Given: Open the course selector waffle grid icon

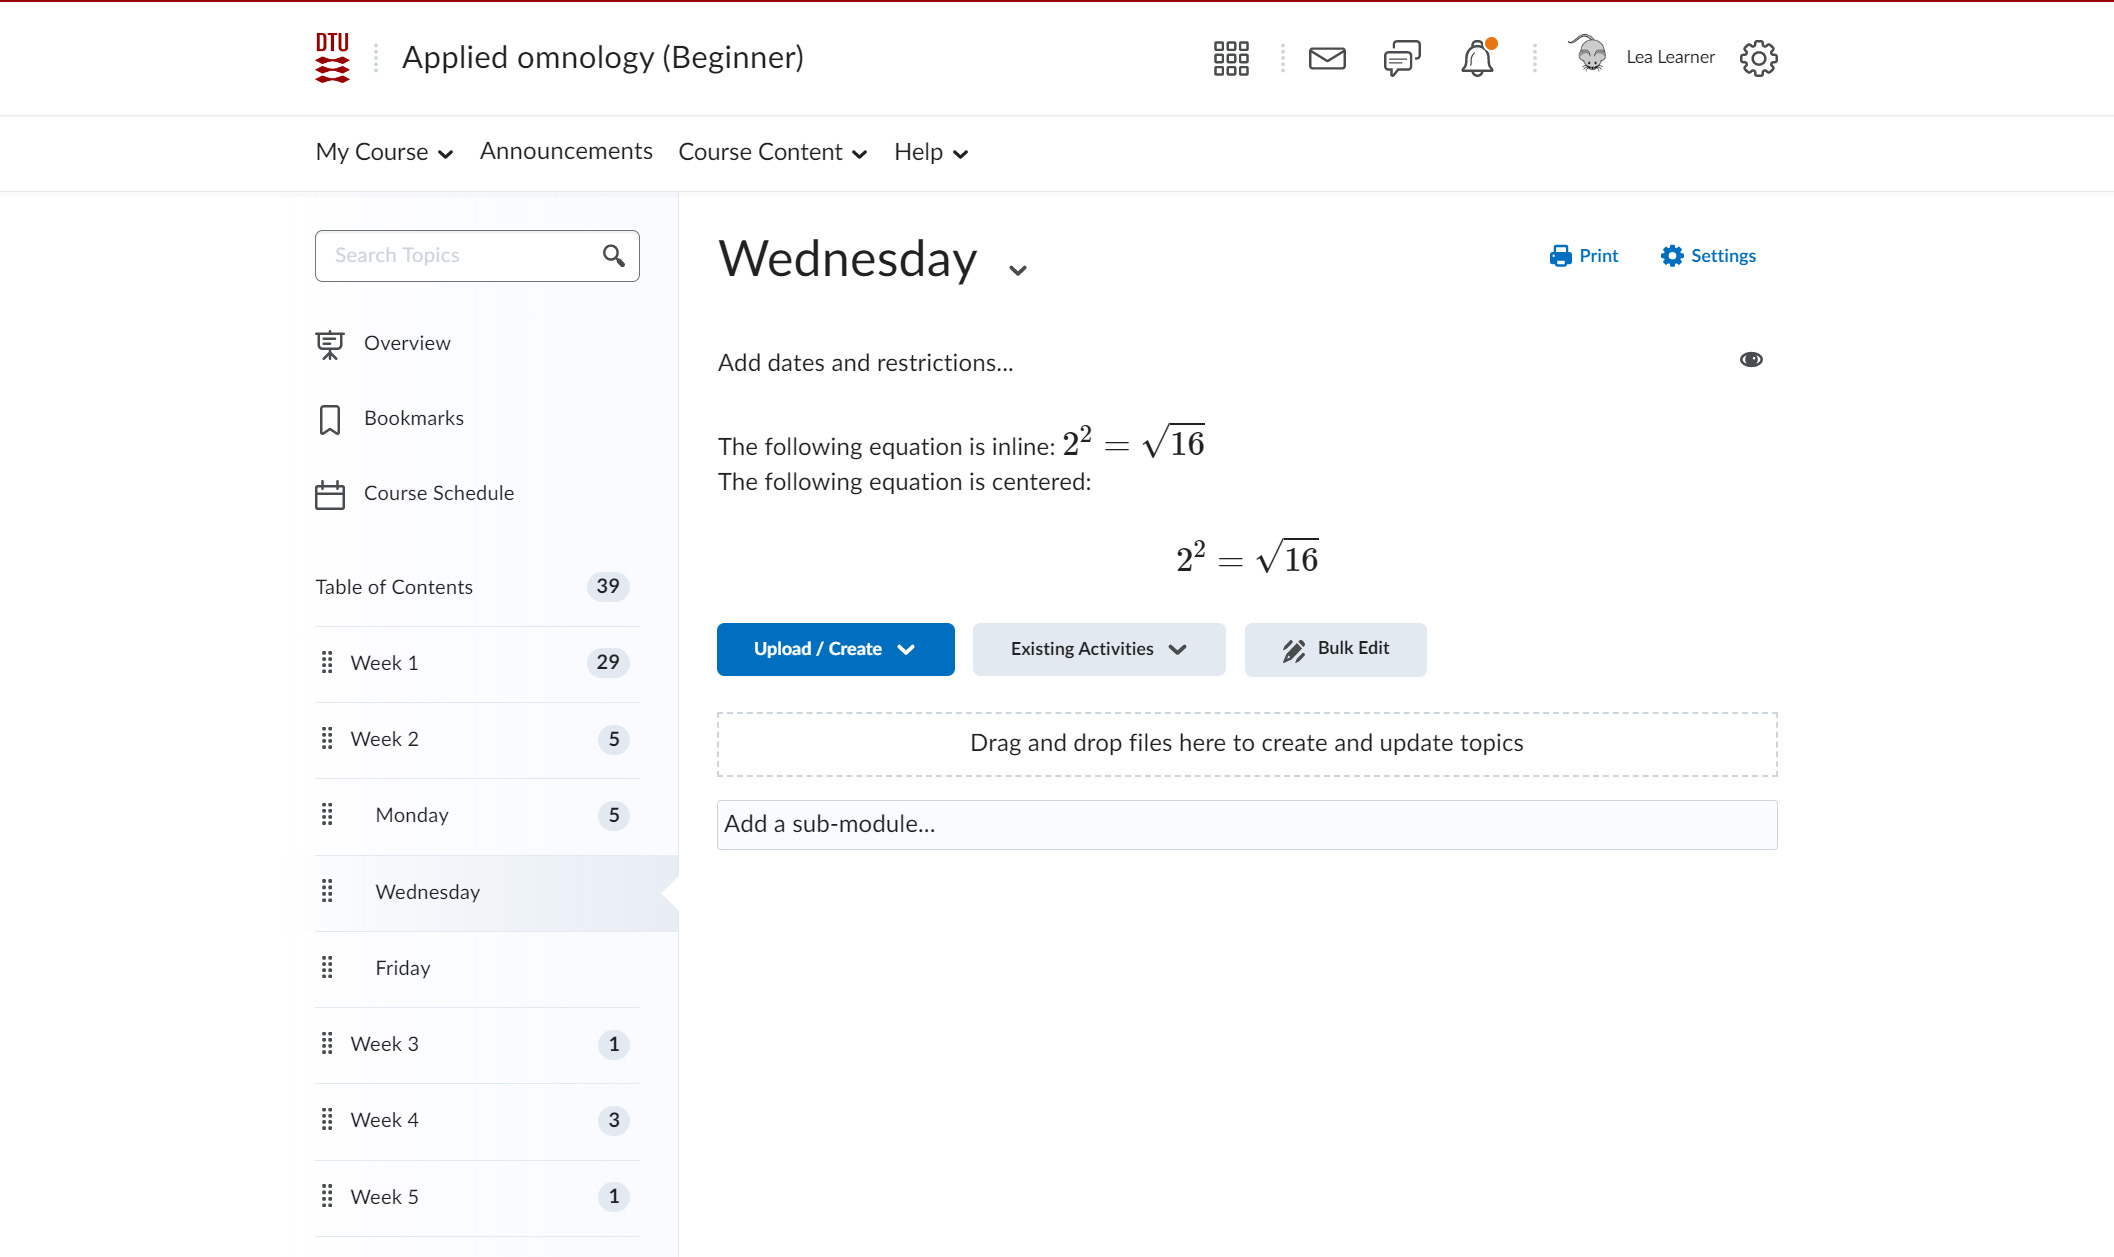Looking at the screenshot, I should coord(1231,58).
